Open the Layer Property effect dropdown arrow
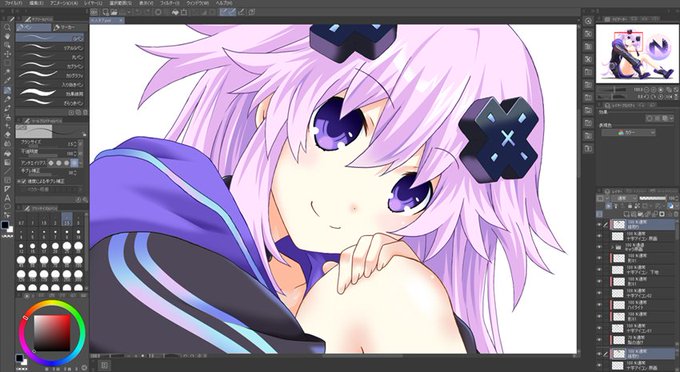This screenshot has width=680, height=372. (671, 118)
